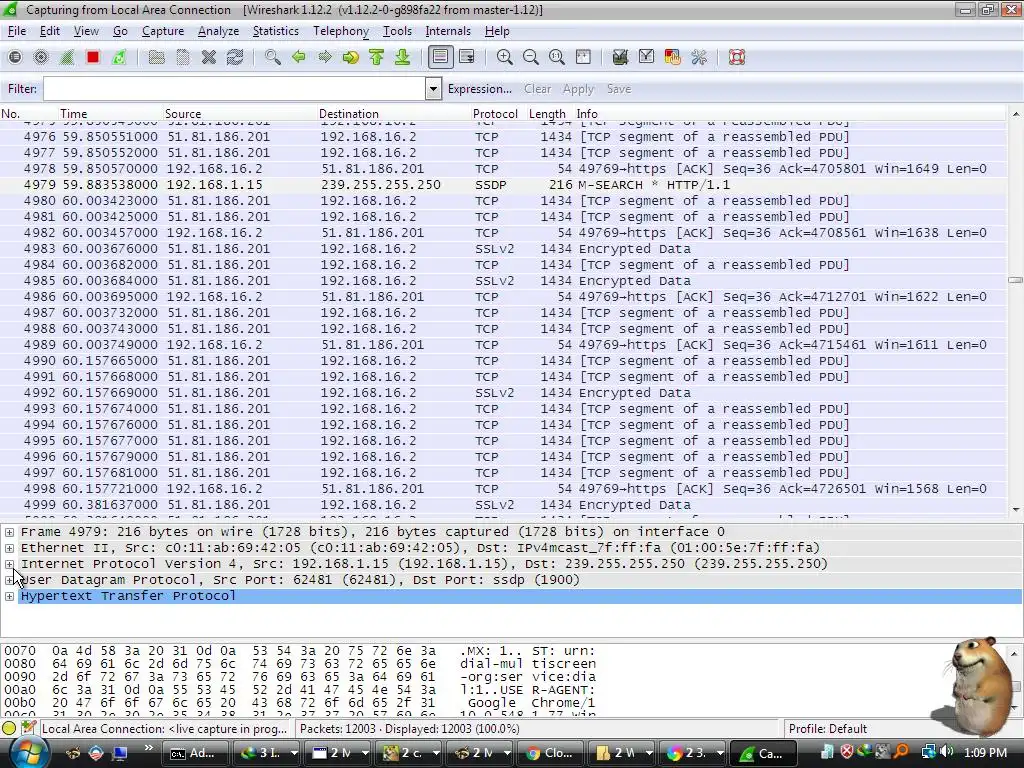Select packet 4999 Encrypted Data row
1024x768 pixels.
click(503, 505)
